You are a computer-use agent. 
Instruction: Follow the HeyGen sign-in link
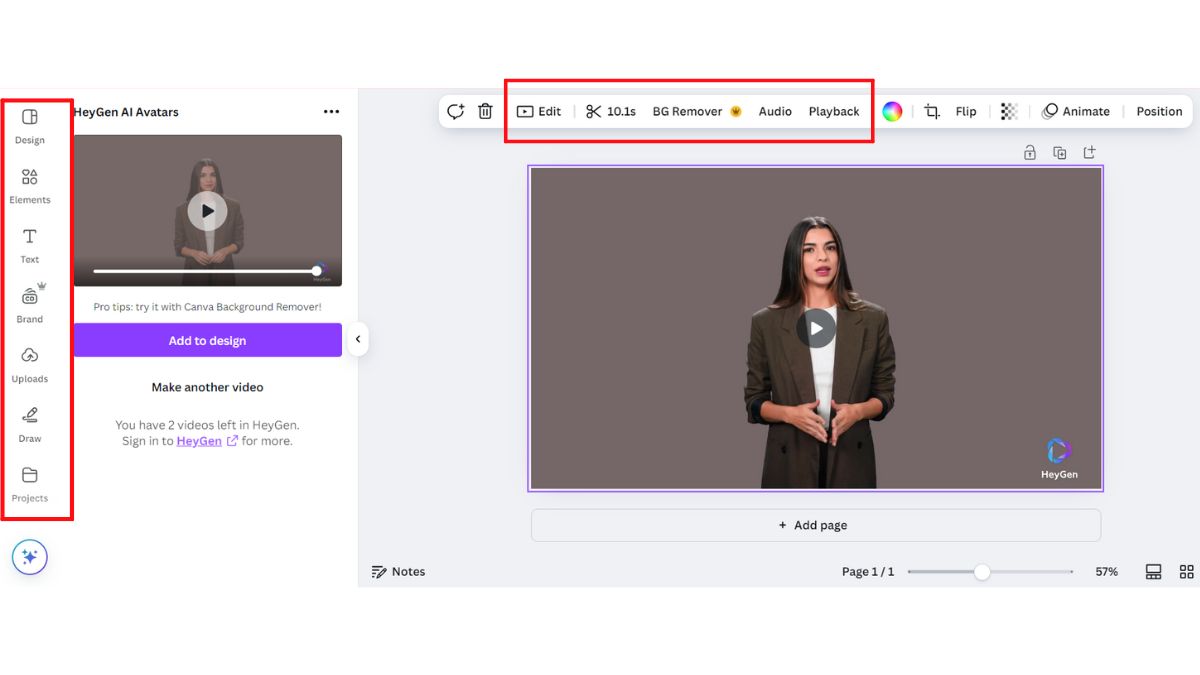point(198,440)
